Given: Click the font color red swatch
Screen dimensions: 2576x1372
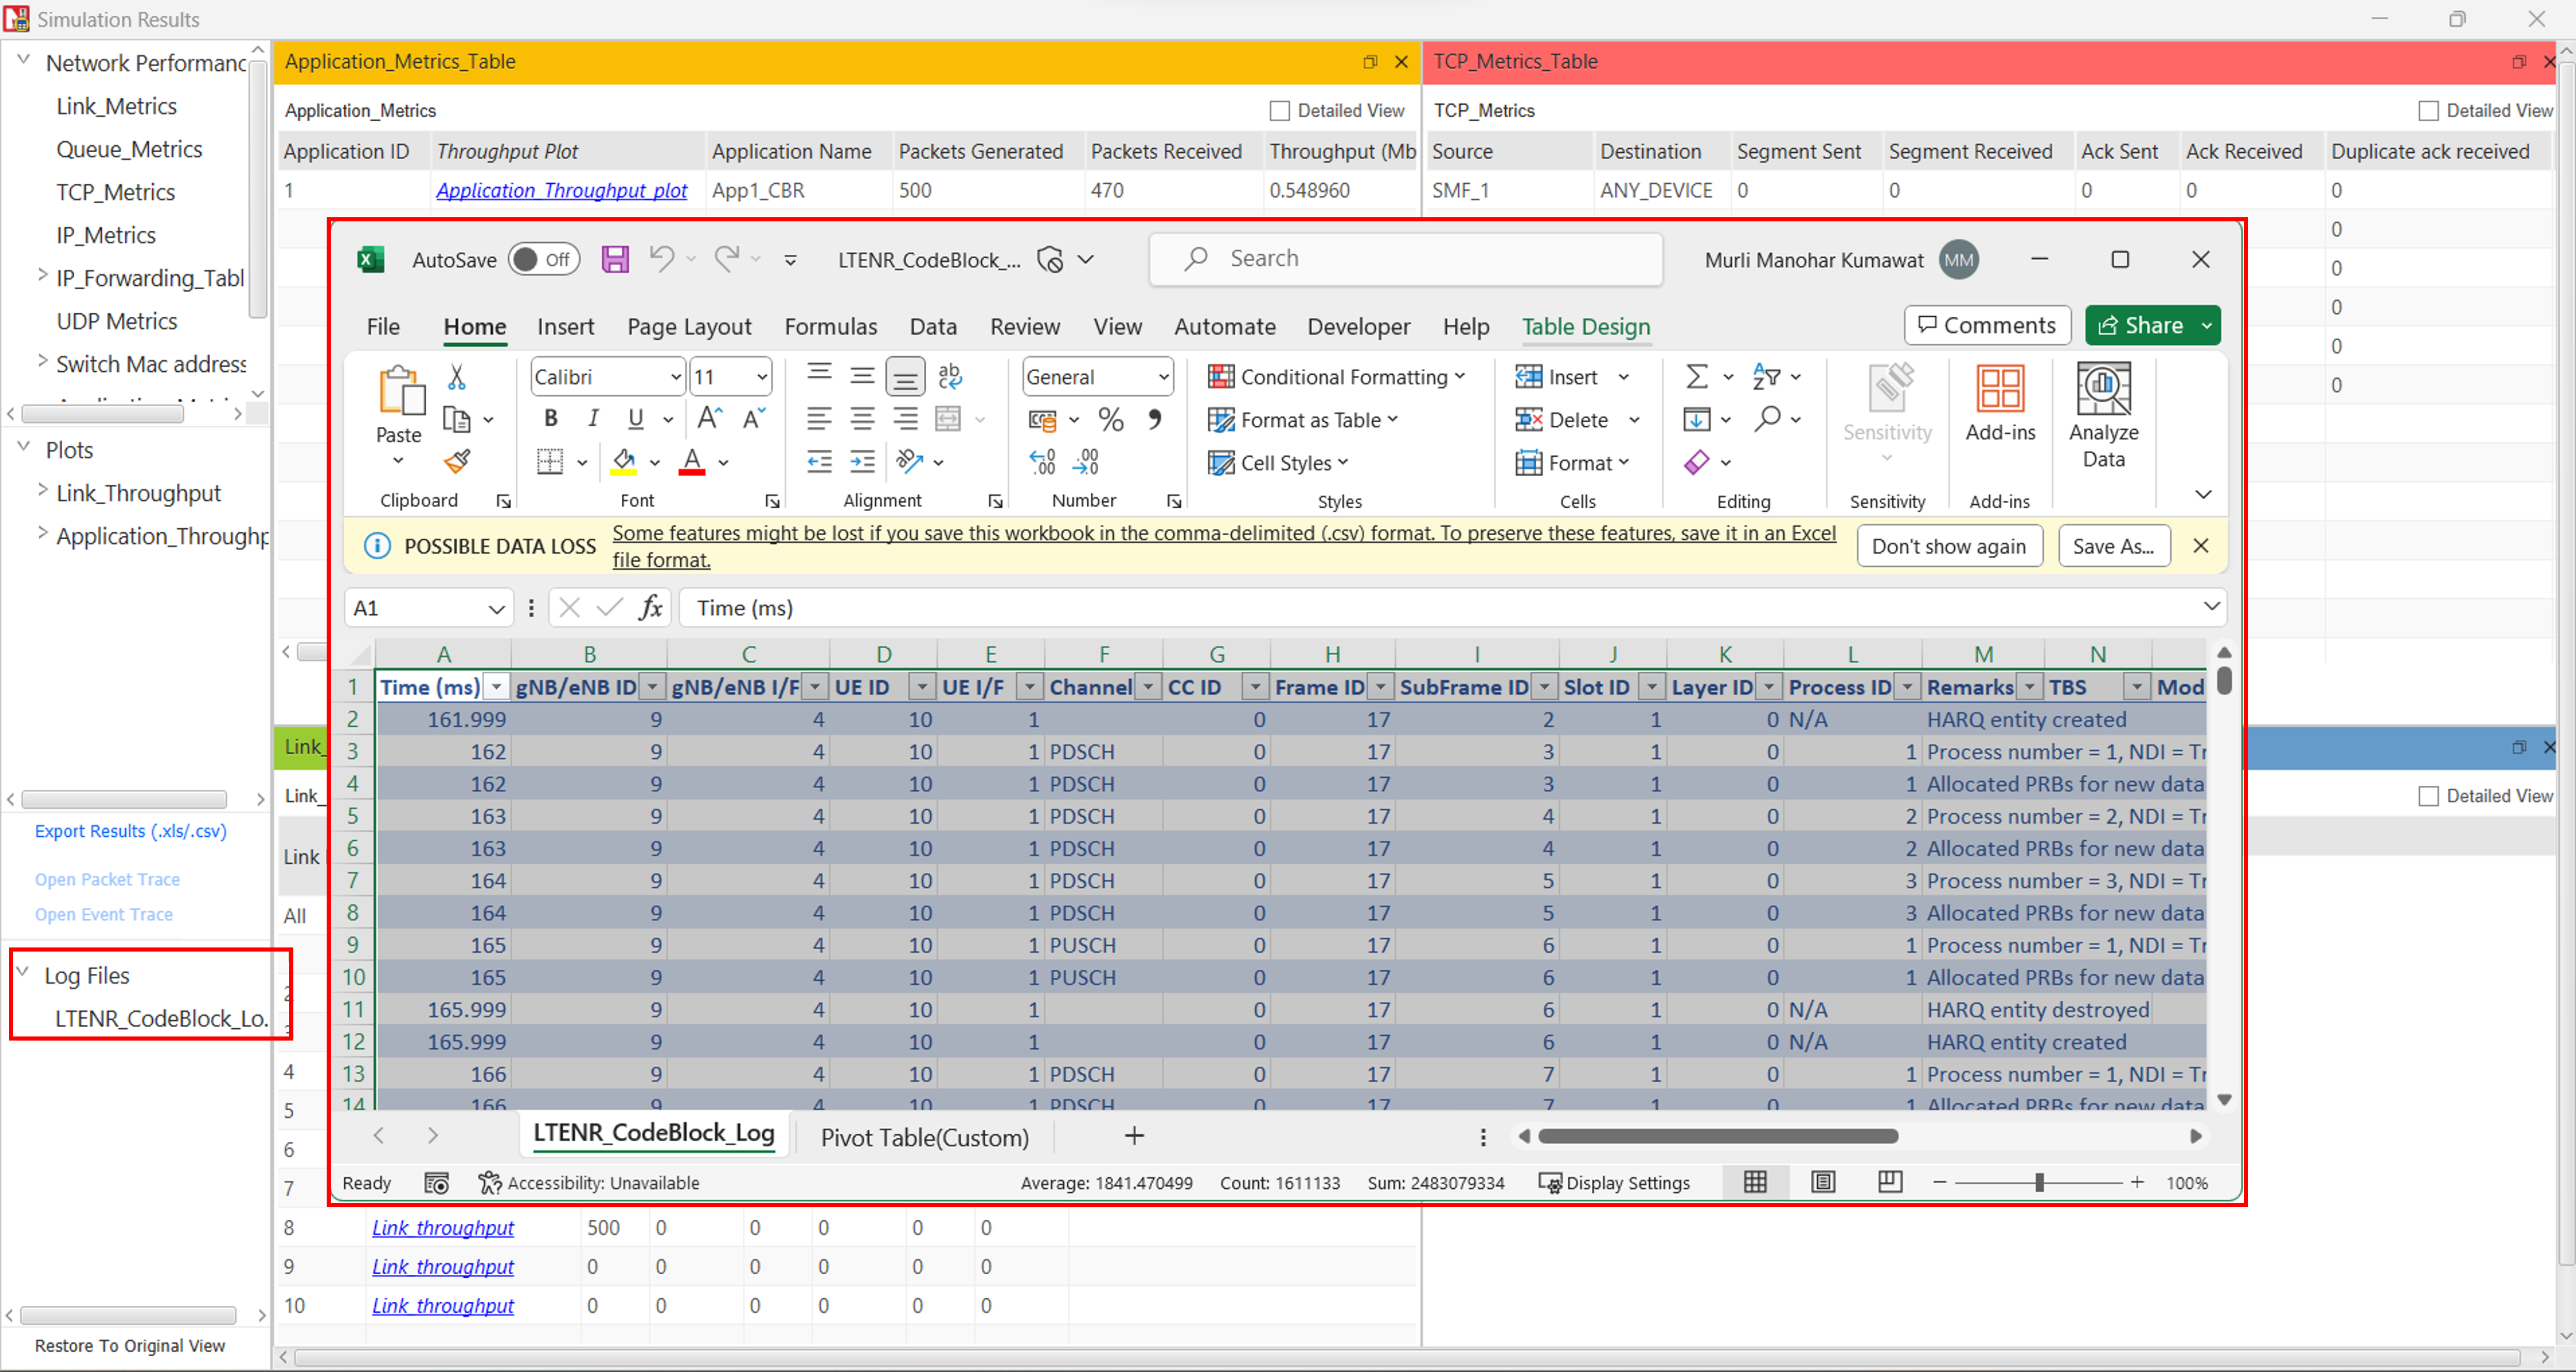Looking at the screenshot, I should (692, 462).
